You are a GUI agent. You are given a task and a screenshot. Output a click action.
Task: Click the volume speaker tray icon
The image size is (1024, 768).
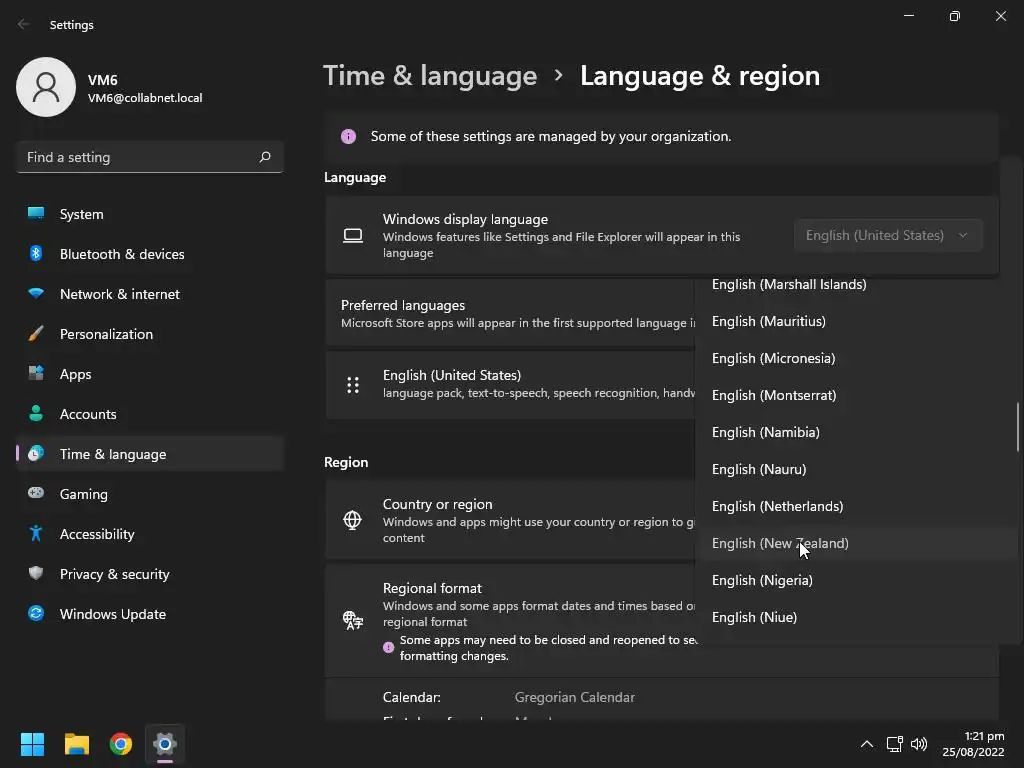(919, 744)
